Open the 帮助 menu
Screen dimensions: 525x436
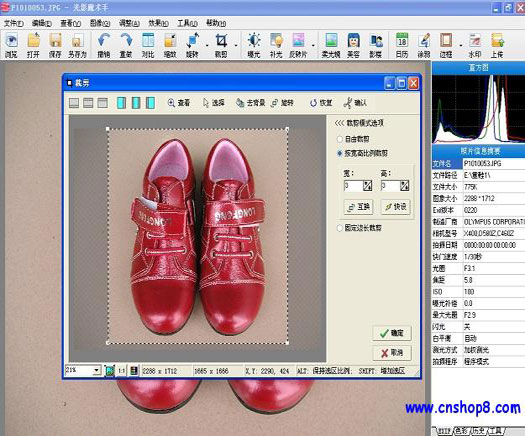[216, 23]
